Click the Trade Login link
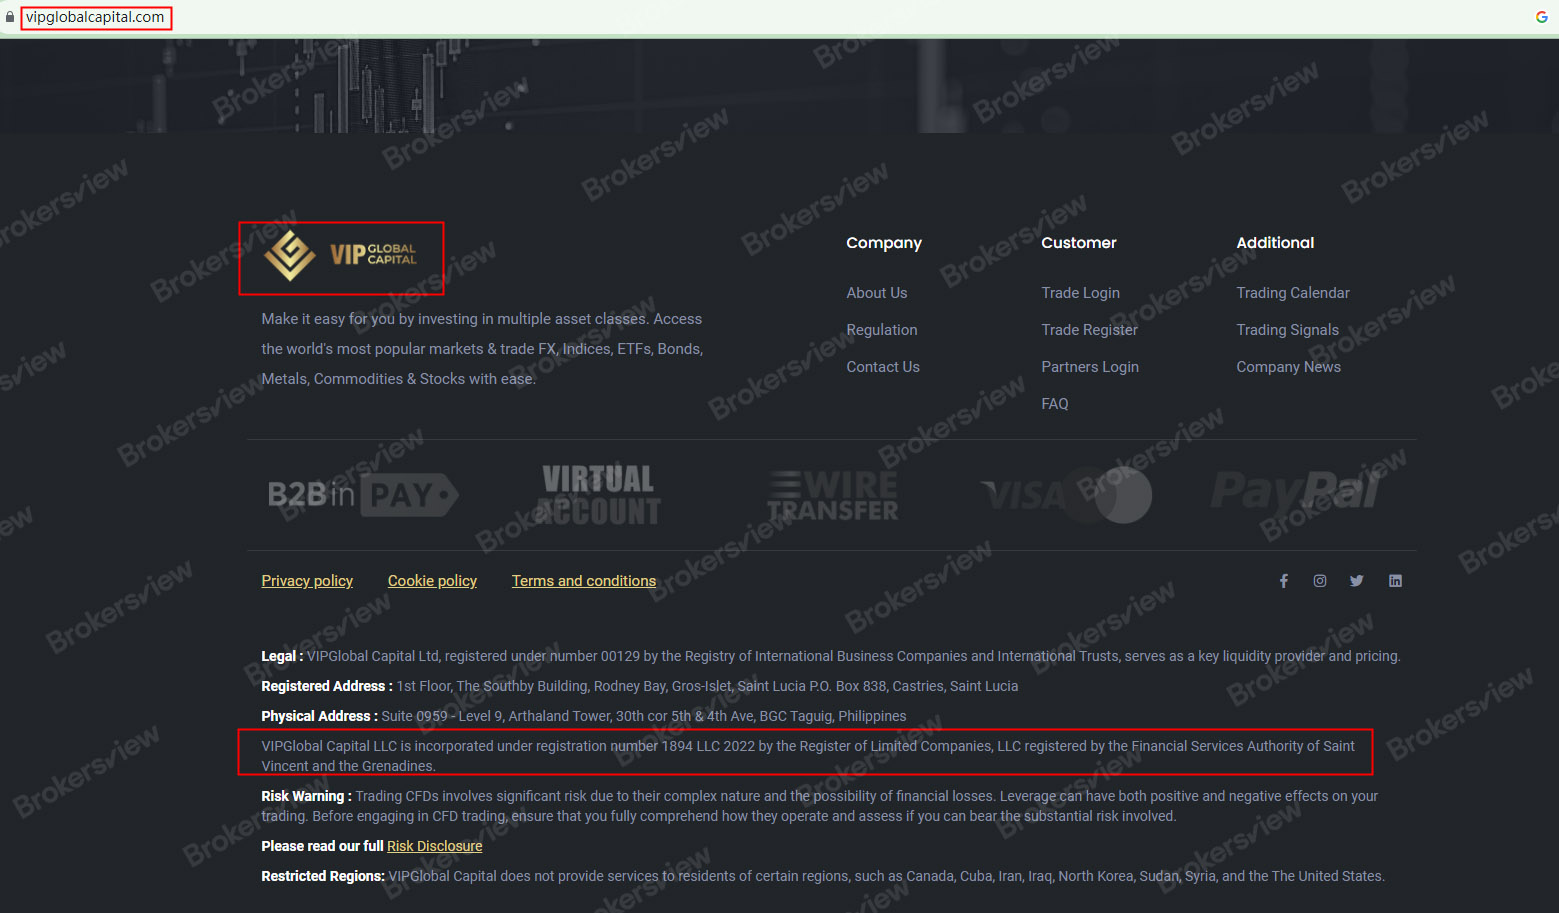The width and height of the screenshot is (1559, 913). click(x=1080, y=292)
